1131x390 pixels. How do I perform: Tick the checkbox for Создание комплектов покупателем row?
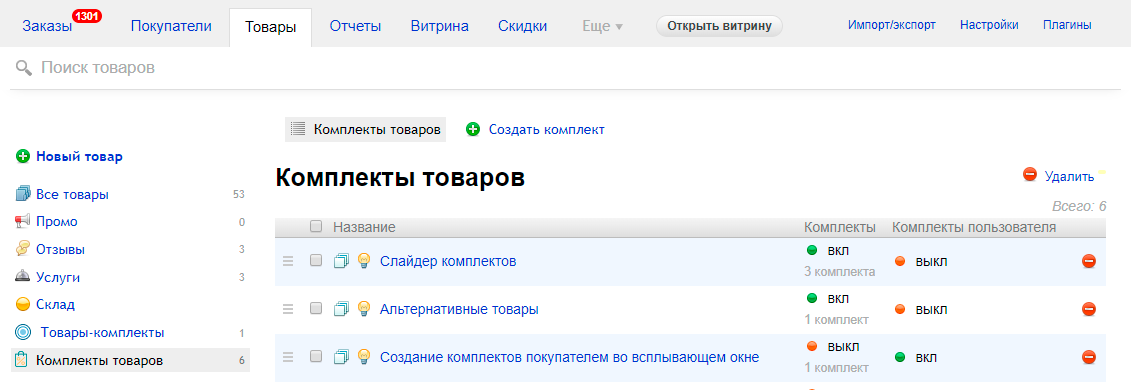tap(315, 356)
